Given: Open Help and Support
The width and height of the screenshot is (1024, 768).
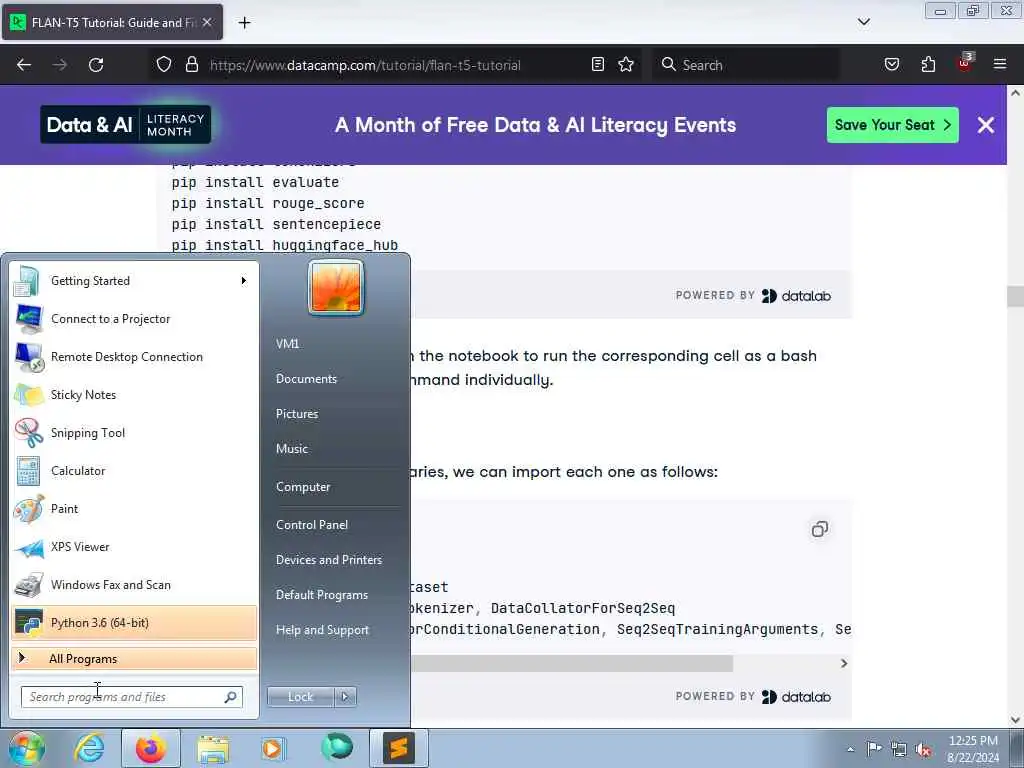Looking at the screenshot, I should (x=323, y=630).
